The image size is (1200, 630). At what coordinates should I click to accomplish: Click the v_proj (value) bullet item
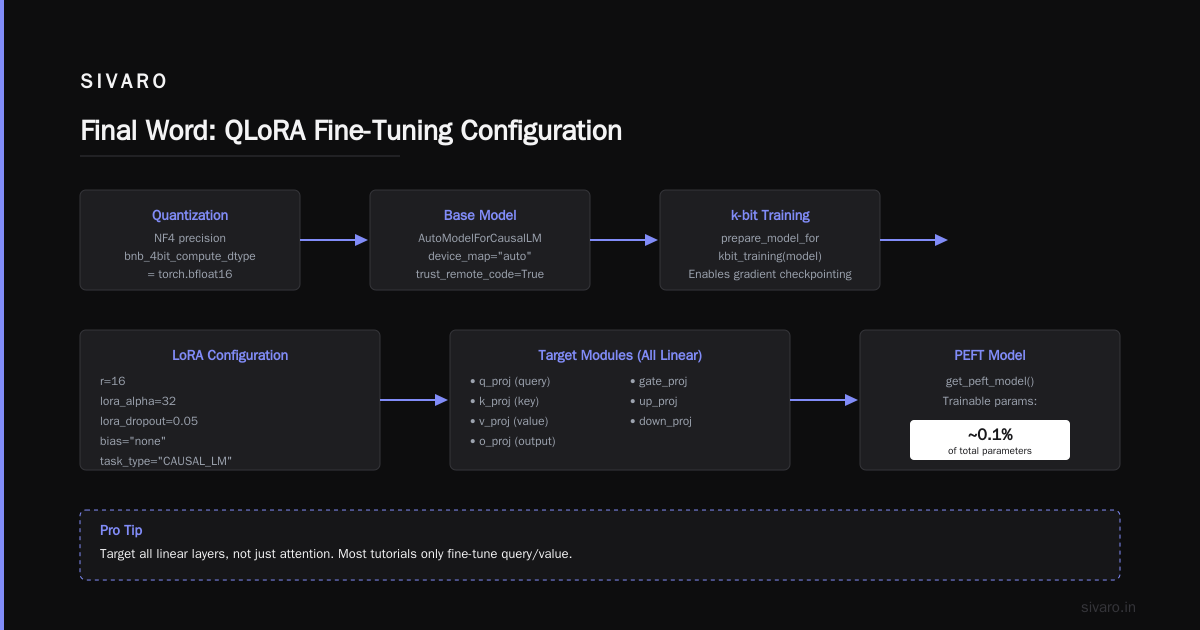509,421
